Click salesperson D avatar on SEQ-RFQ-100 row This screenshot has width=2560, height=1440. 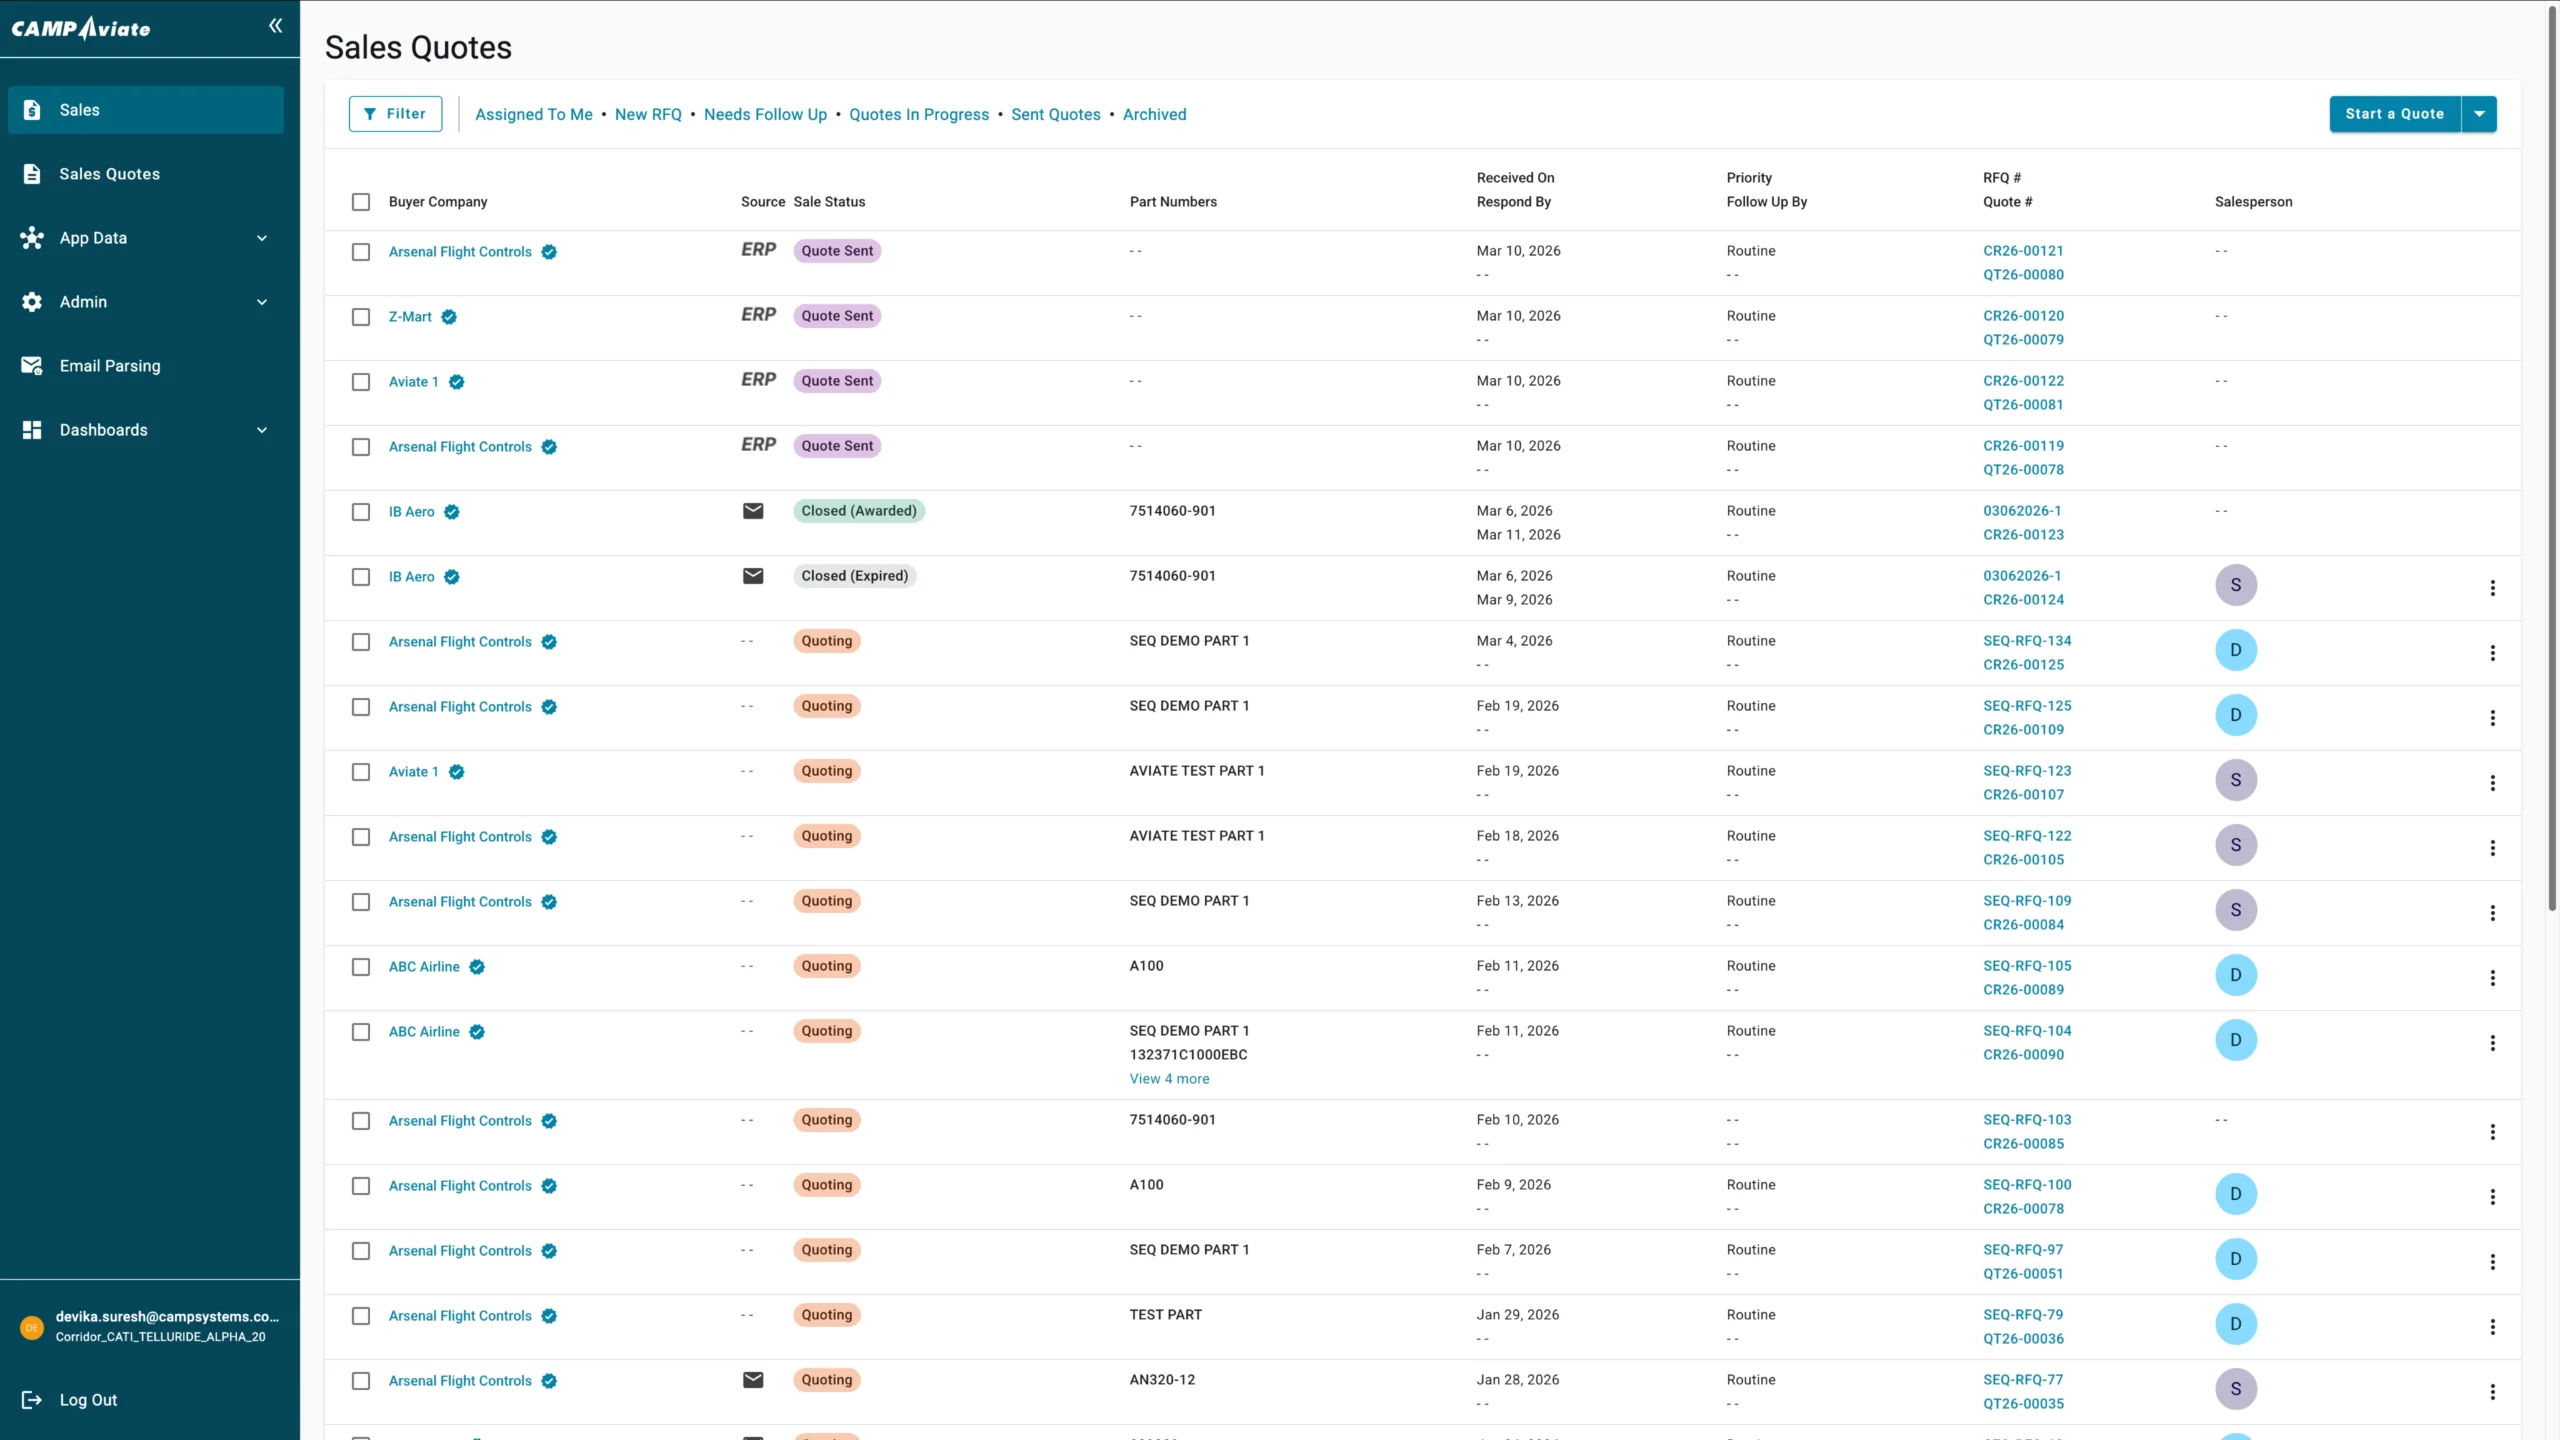2236,1194
